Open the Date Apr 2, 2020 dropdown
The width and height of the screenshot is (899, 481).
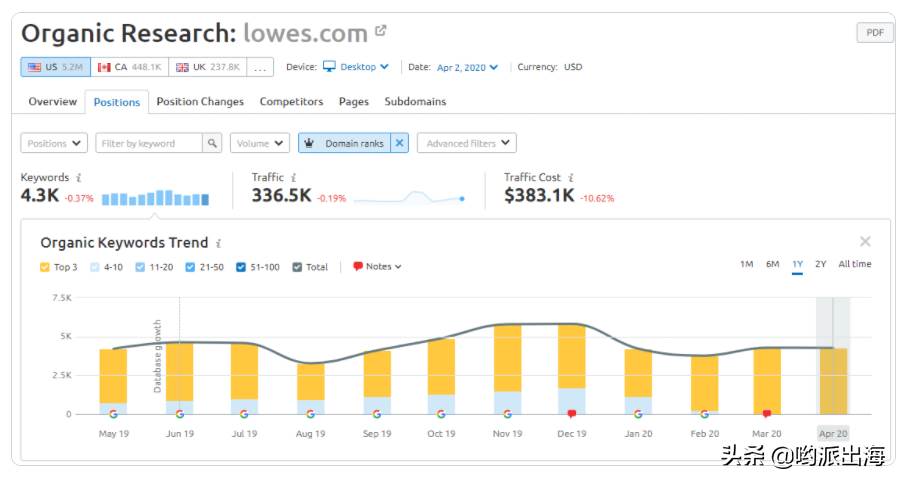click(467, 67)
